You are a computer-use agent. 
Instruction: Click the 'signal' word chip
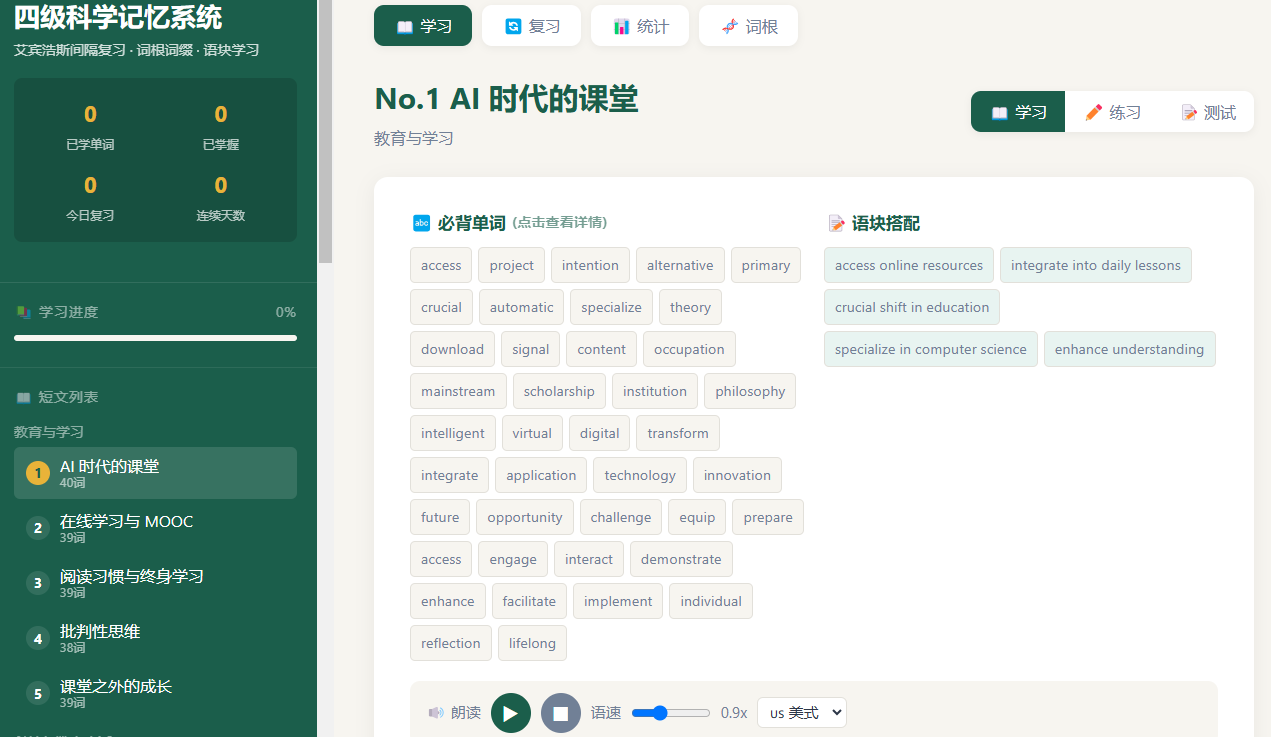tap(530, 349)
